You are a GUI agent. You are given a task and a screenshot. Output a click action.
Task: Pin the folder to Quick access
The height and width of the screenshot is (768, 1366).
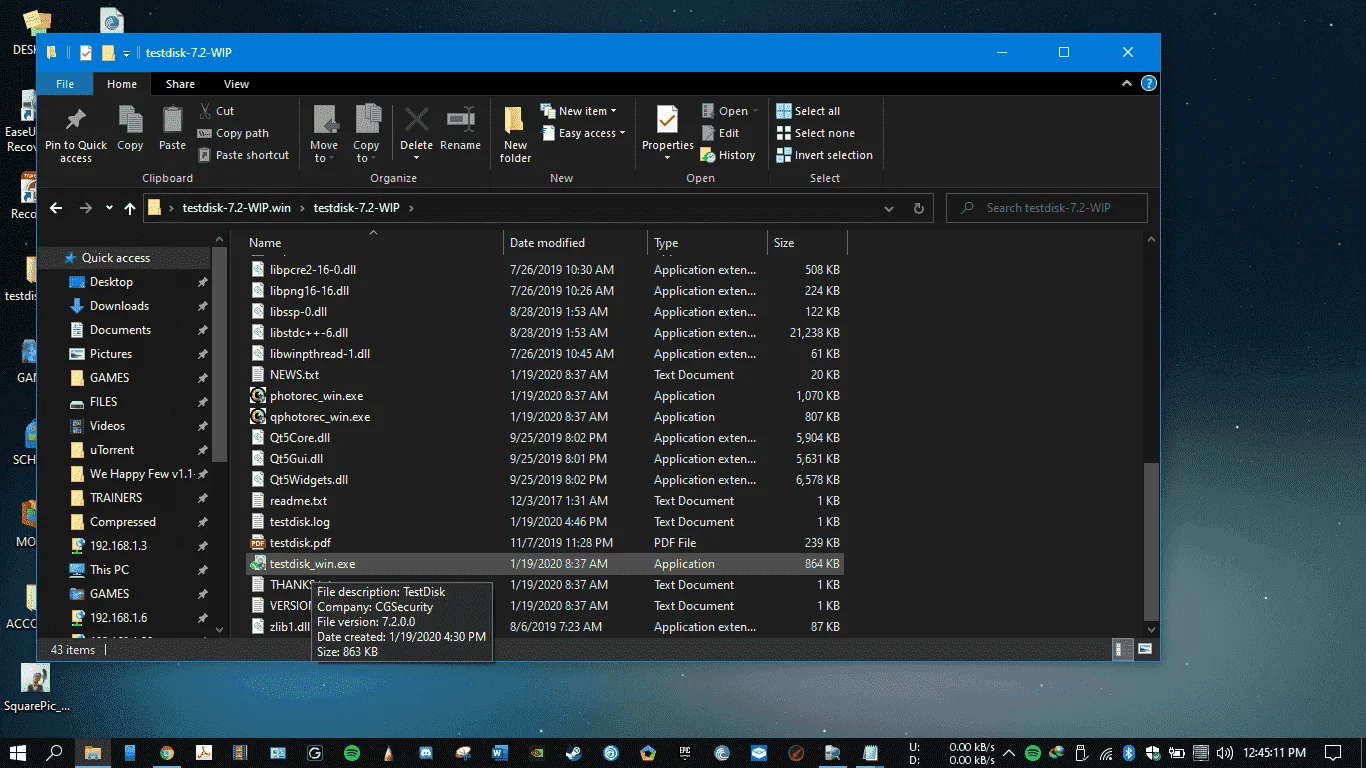click(75, 134)
